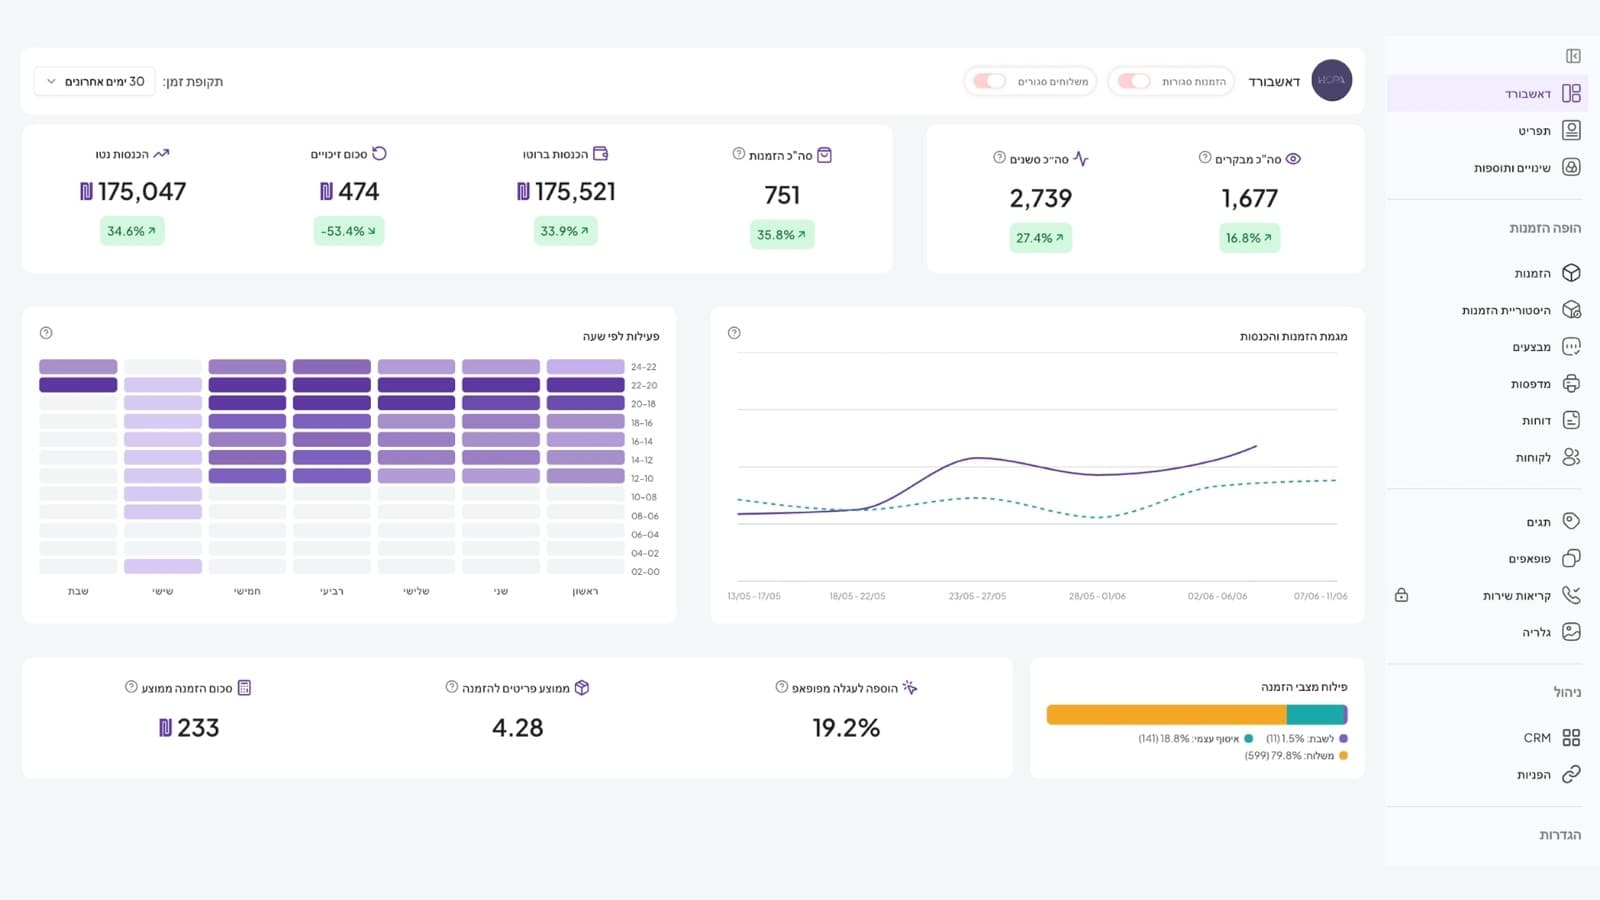Click the orange delivery segment of the order-type bar
1600x900 pixels.
(1166, 715)
